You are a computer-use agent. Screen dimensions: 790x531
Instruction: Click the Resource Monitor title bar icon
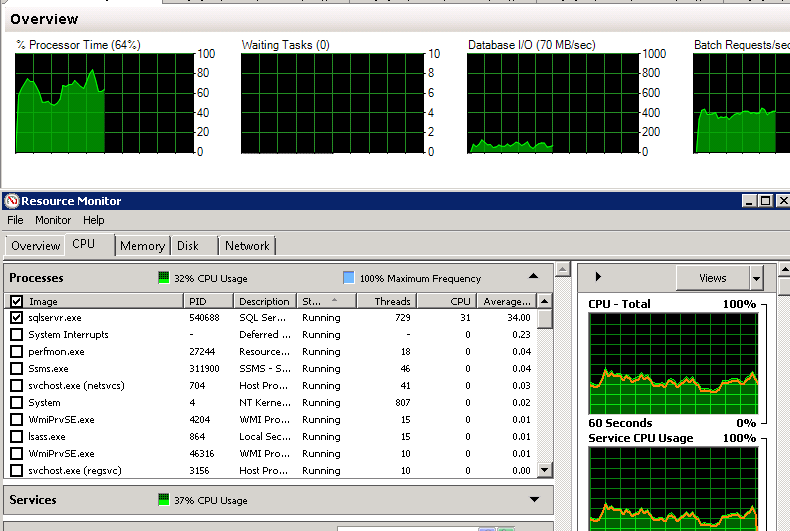click(x=12, y=201)
